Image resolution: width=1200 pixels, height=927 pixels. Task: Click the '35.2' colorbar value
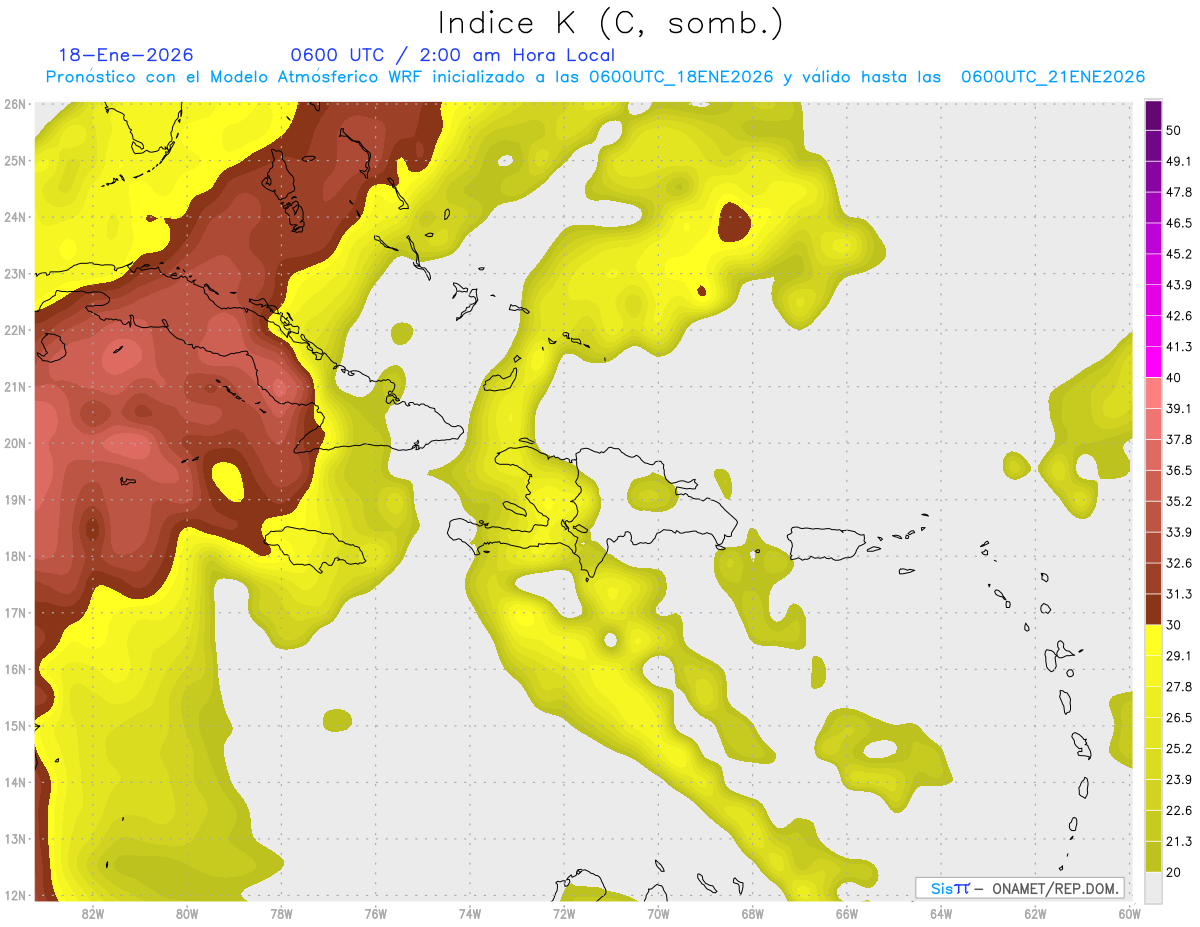click(1179, 501)
